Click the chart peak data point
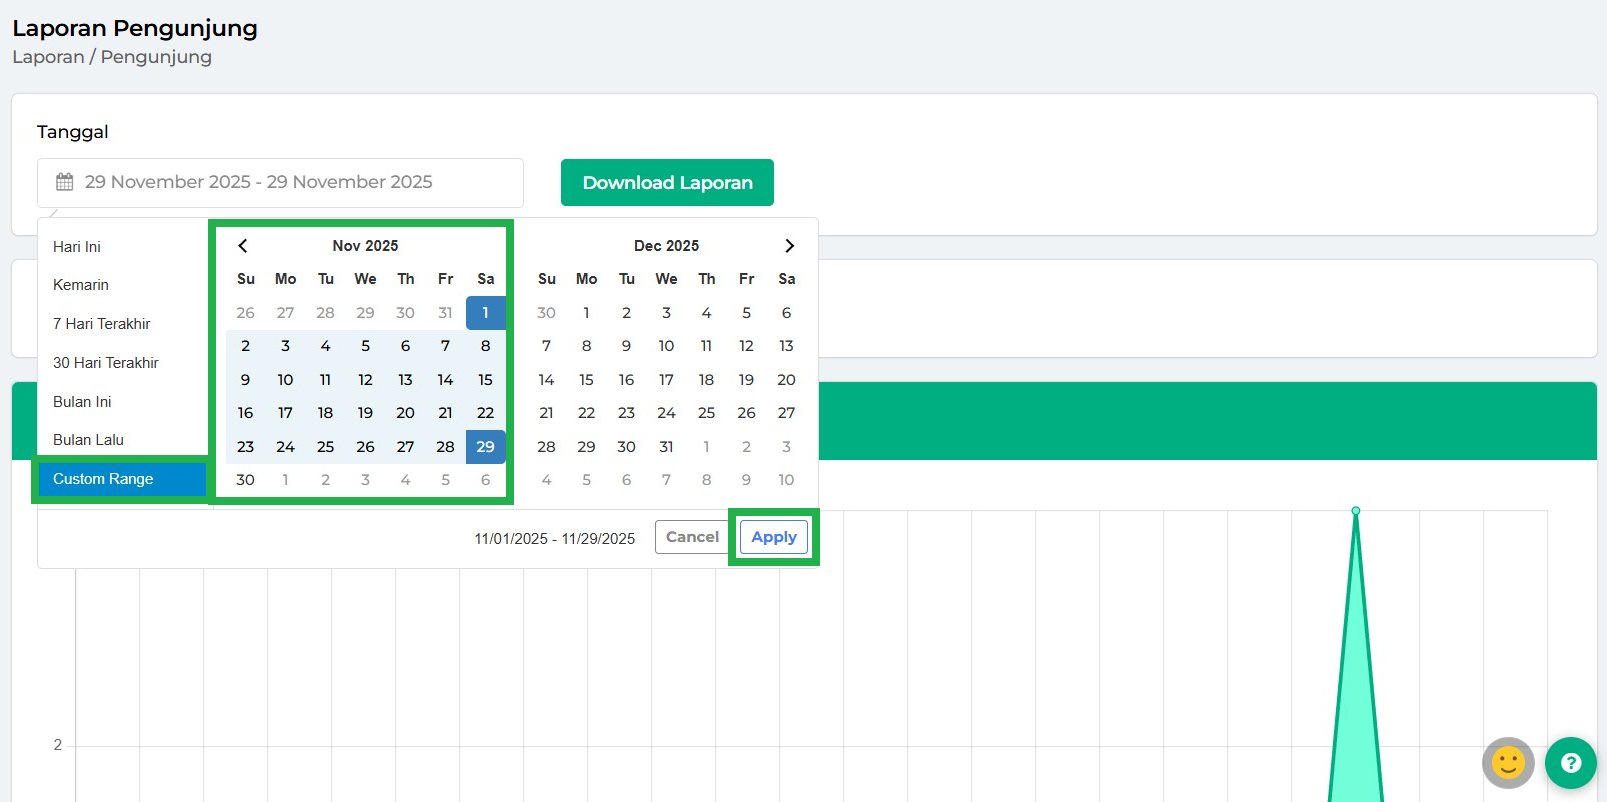This screenshot has width=1607, height=802. [x=1356, y=511]
